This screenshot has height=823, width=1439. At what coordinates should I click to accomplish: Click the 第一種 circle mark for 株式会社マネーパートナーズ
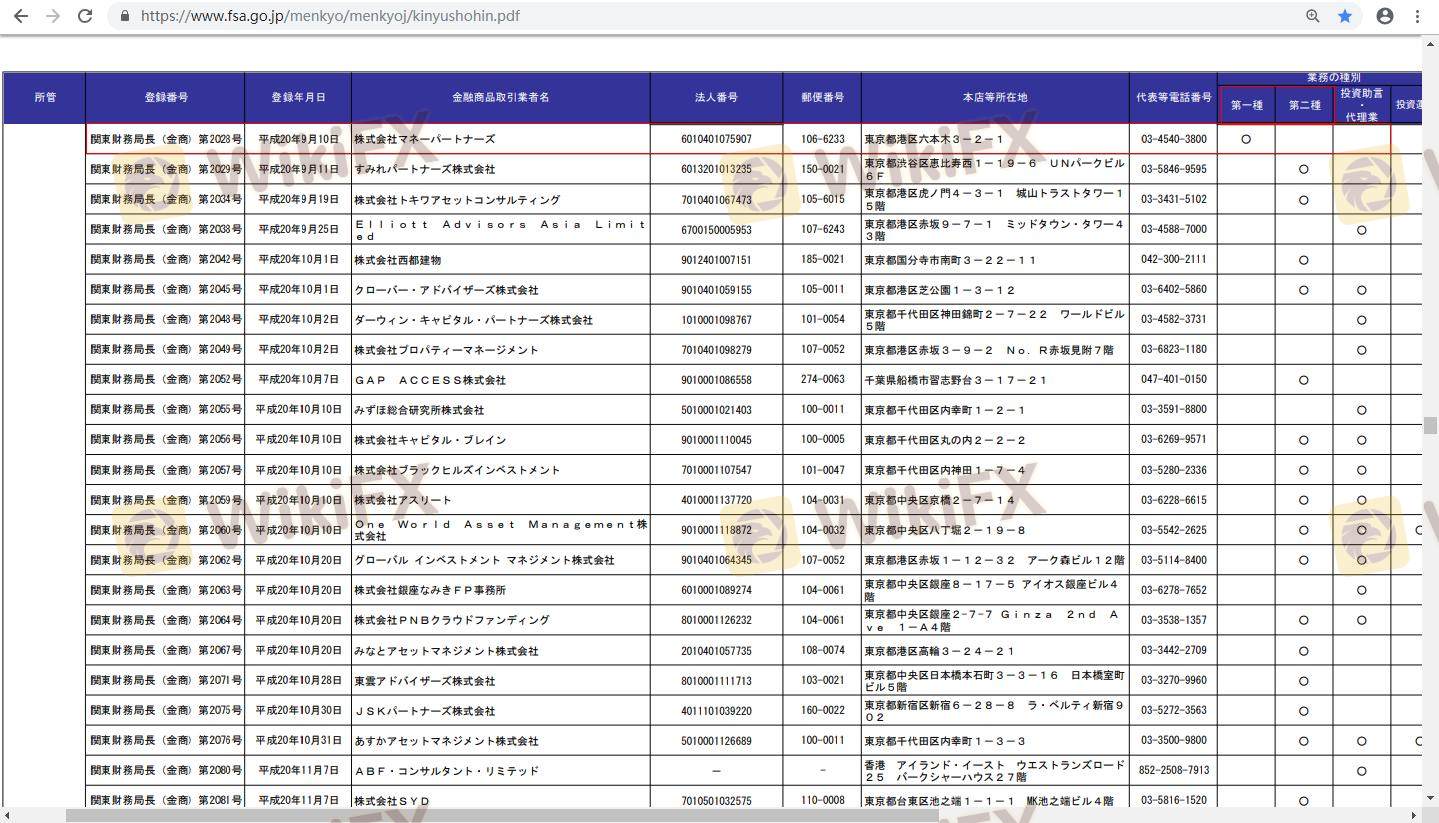1246,139
